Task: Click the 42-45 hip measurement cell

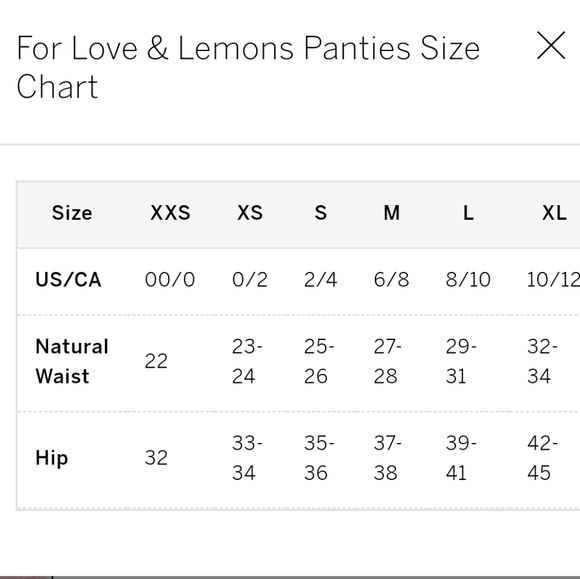Action: pyautogui.click(x=542, y=458)
